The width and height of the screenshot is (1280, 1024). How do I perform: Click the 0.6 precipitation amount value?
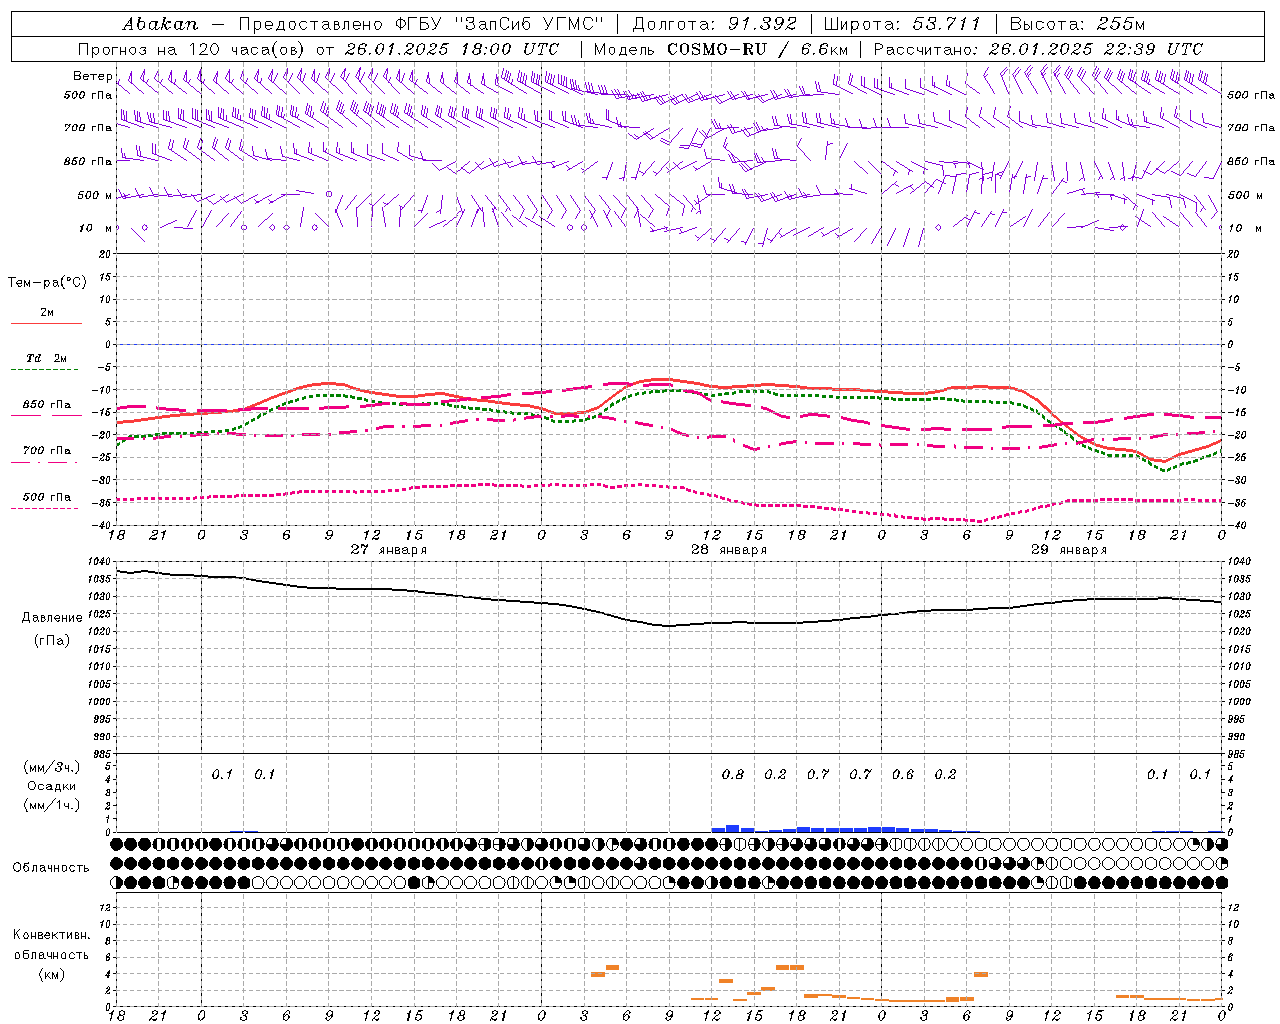pos(903,775)
